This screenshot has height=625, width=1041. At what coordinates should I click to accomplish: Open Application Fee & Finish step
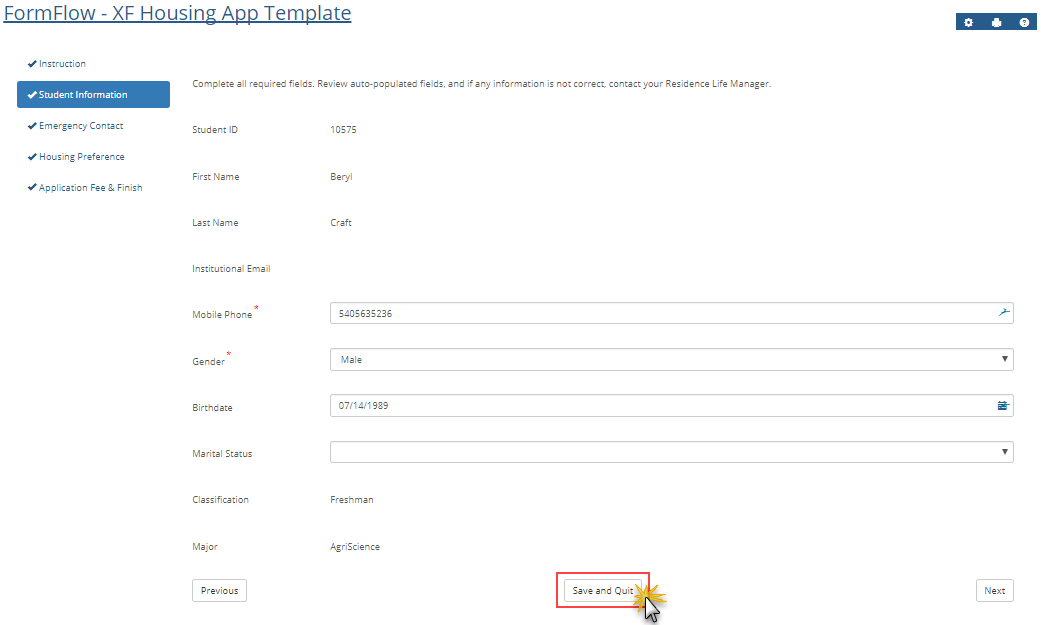[90, 188]
